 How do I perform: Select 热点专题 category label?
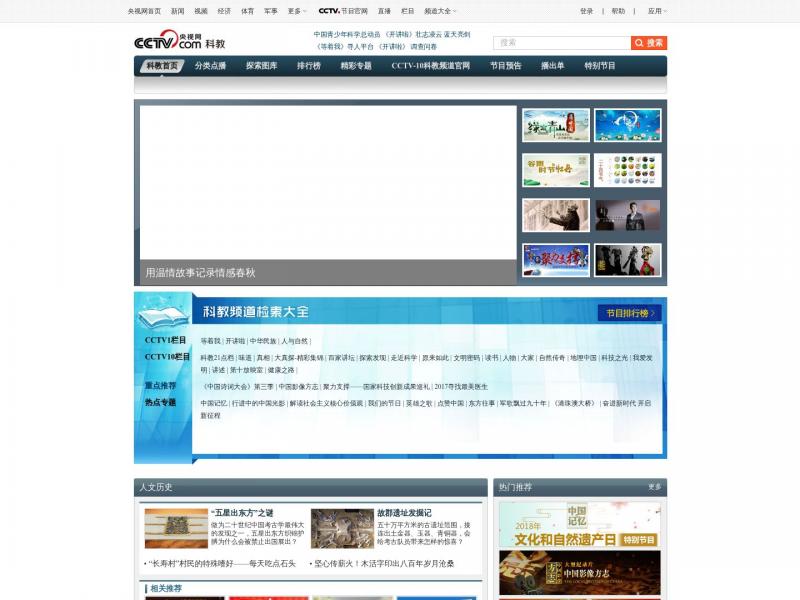(160, 403)
